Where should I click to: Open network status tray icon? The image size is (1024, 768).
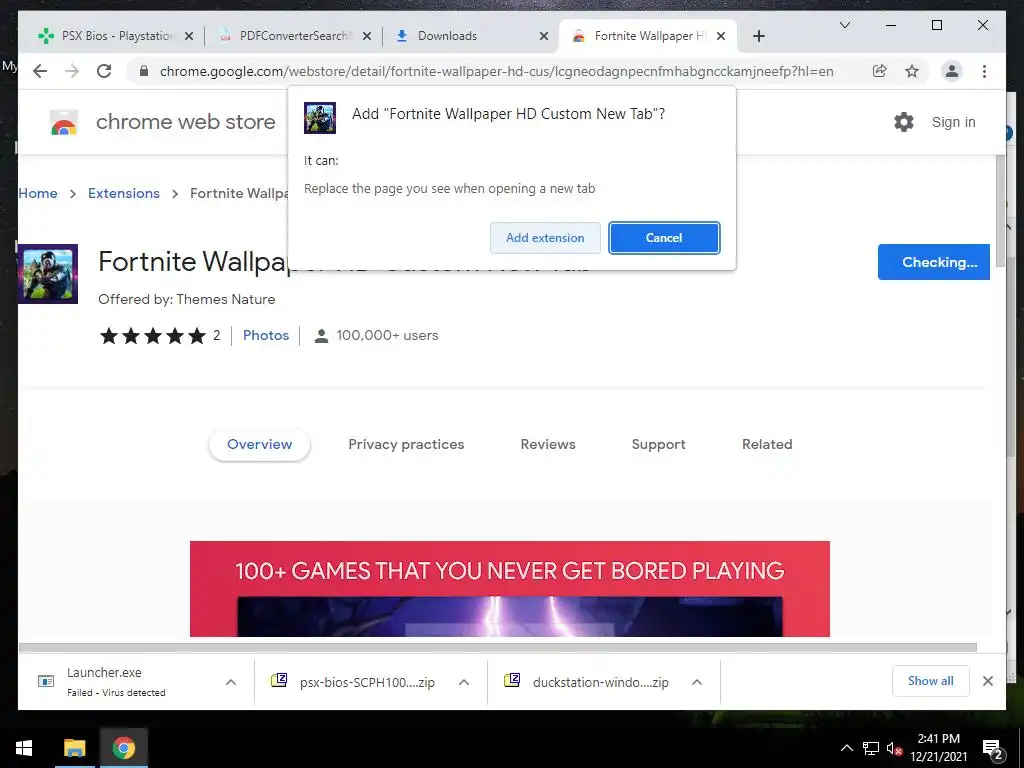pyautogui.click(x=871, y=748)
